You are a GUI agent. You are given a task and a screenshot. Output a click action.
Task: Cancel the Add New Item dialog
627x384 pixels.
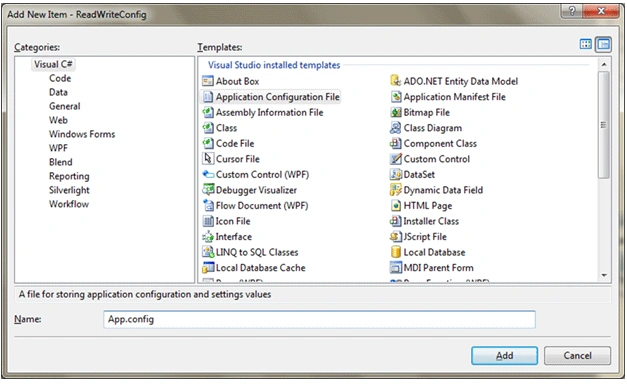pos(577,356)
